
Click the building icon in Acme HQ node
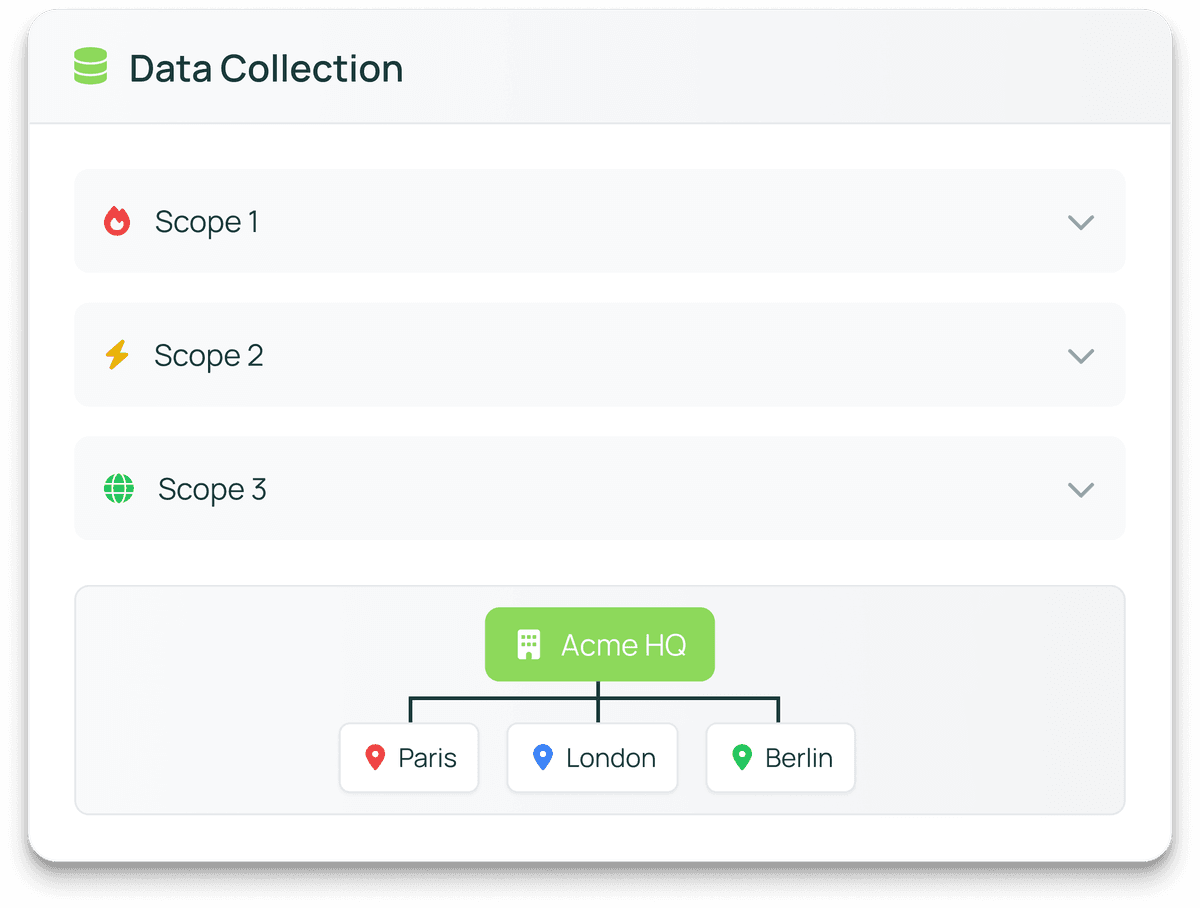[x=528, y=645]
